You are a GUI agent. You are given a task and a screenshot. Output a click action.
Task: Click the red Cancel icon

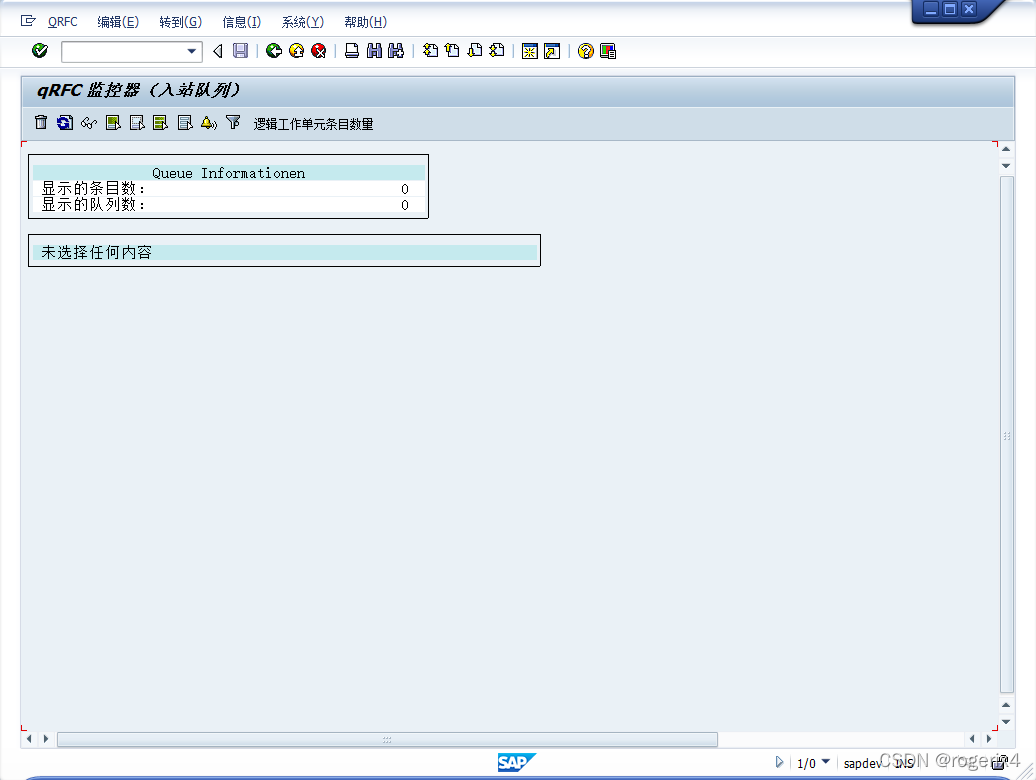pyautogui.click(x=318, y=51)
